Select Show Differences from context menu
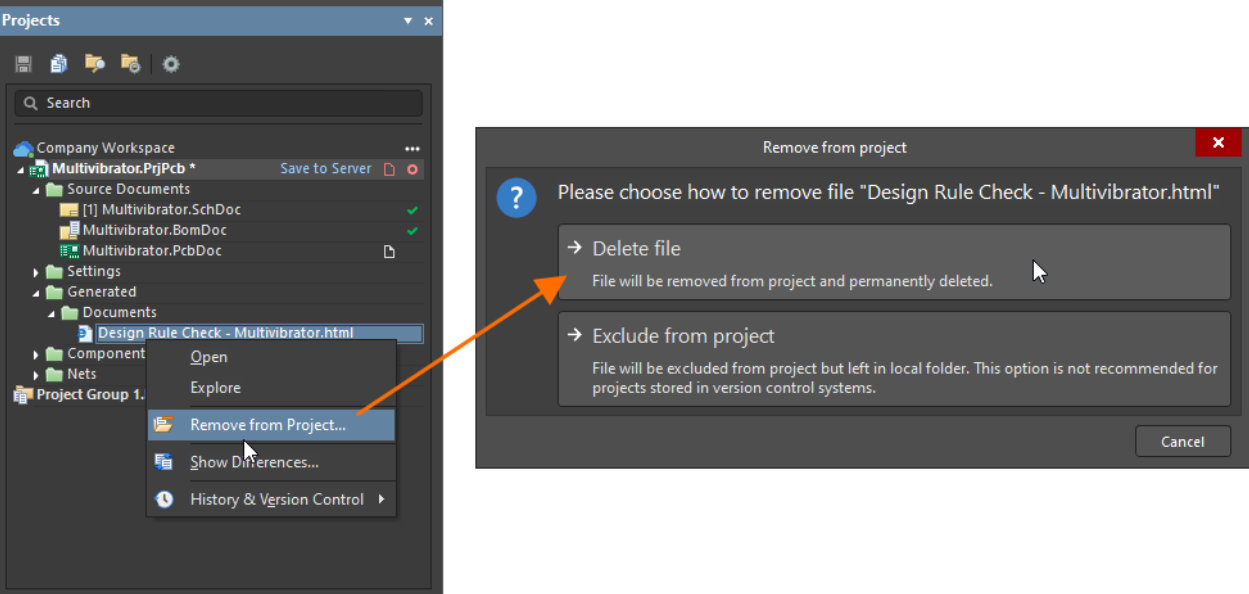The height and width of the screenshot is (594, 1249). tap(254, 462)
